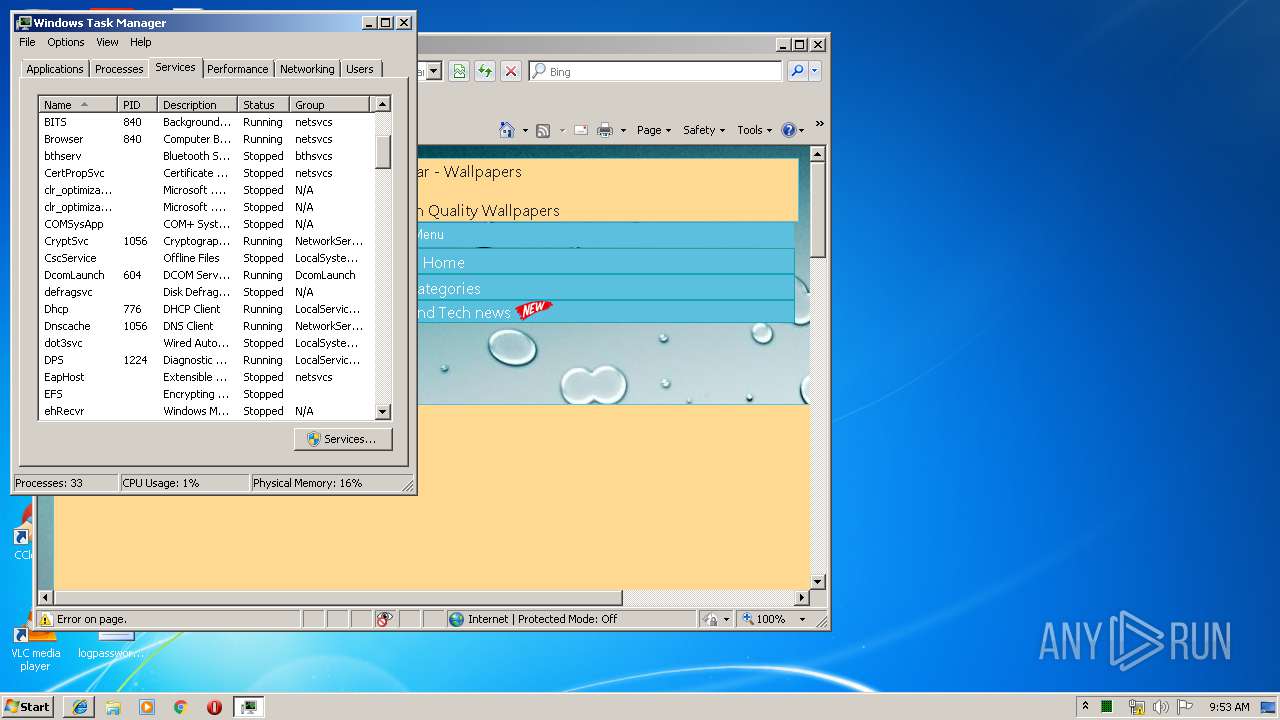Open Windows Media Player from the taskbar
This screenshot has height=720, width=1280.
[147, 707]
